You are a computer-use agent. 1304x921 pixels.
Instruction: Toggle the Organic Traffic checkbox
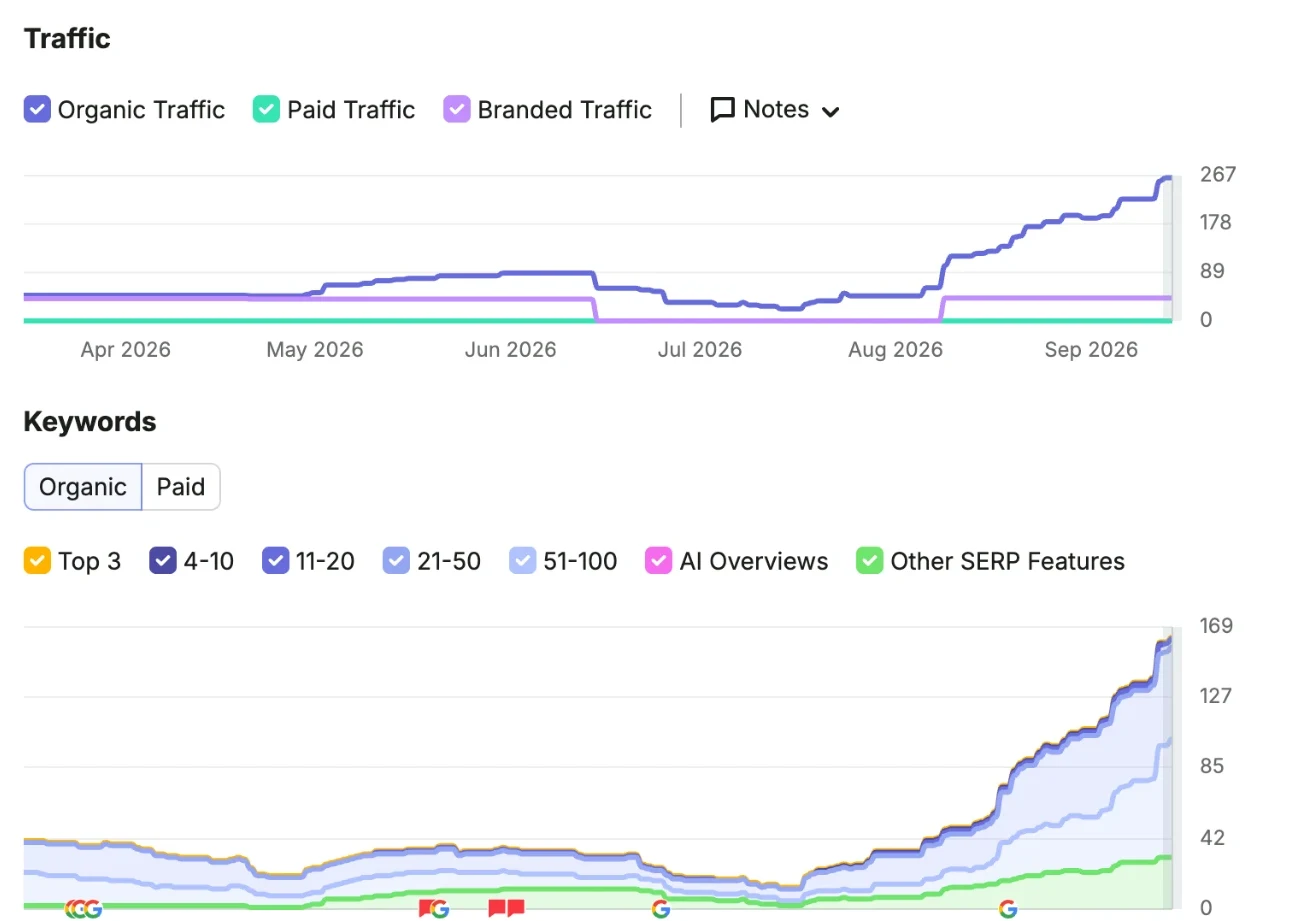[37, 109]
